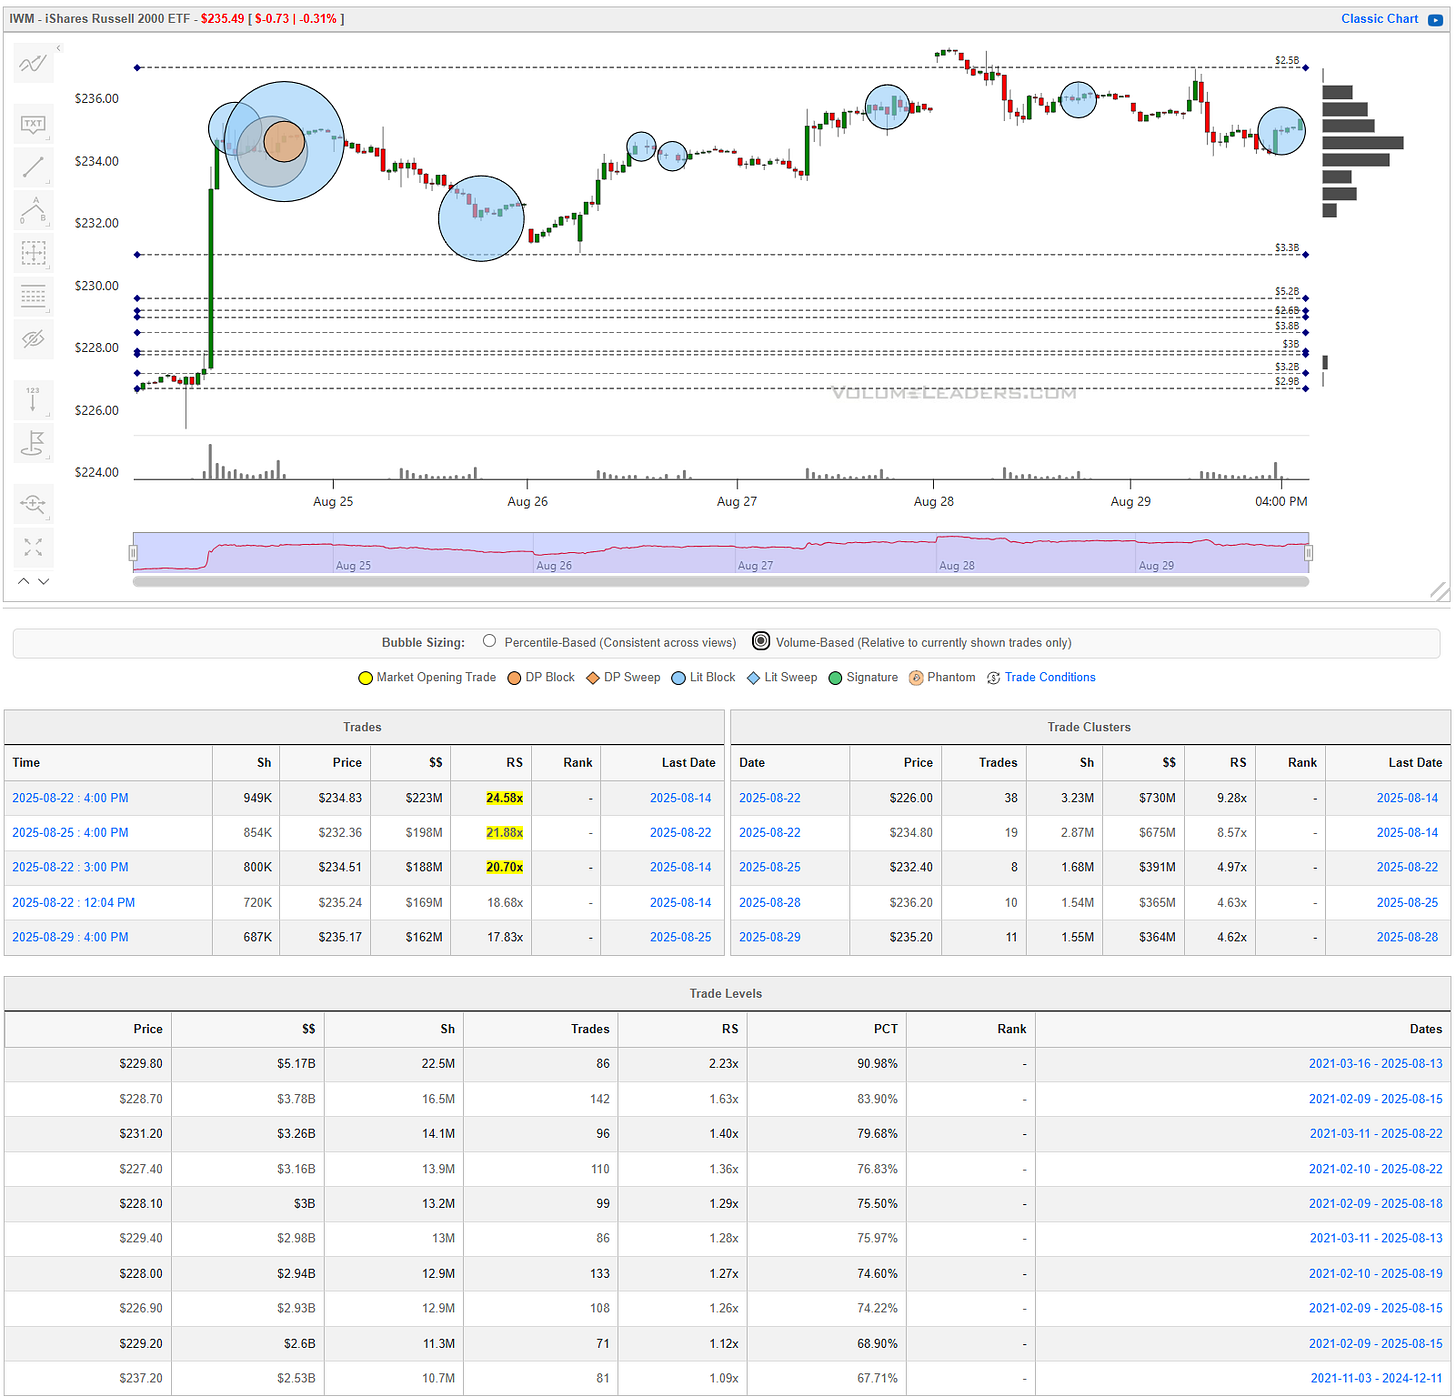Open trade 2025-08-25 : 4:00 PM

(x=70, y=833)
